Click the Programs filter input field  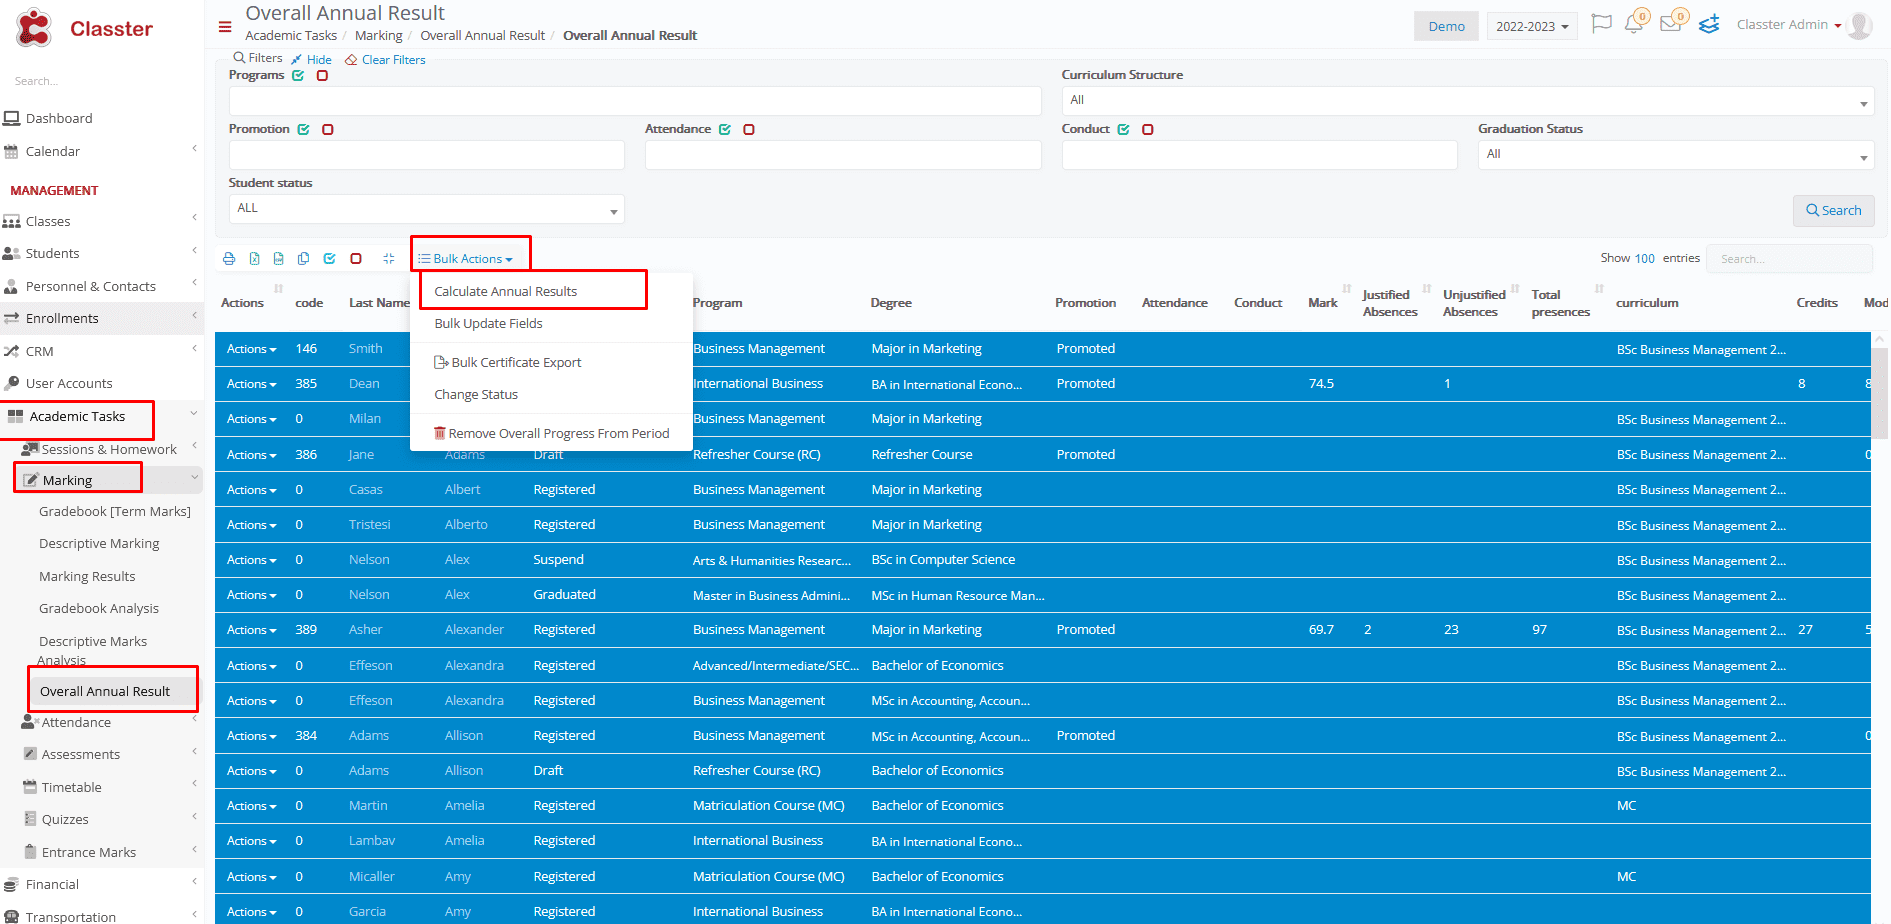pos(635,100)
